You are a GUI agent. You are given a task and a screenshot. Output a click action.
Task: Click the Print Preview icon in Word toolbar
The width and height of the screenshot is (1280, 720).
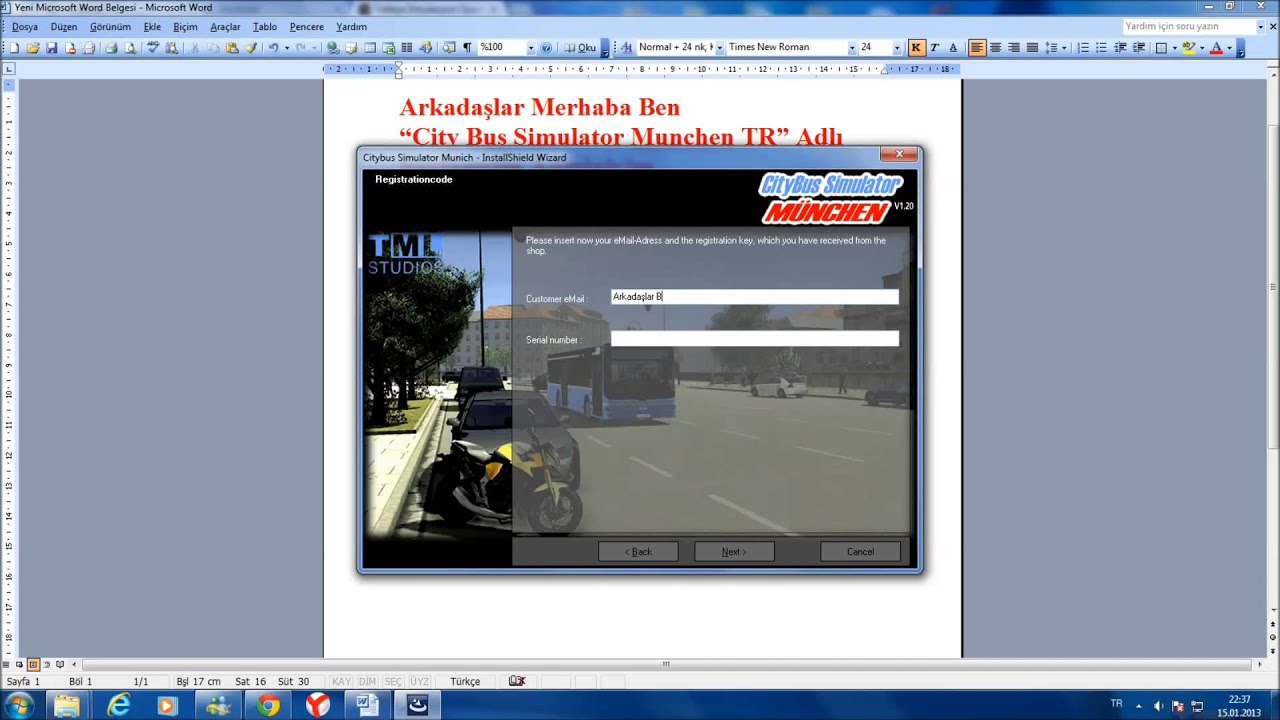[x=129, y=47]
